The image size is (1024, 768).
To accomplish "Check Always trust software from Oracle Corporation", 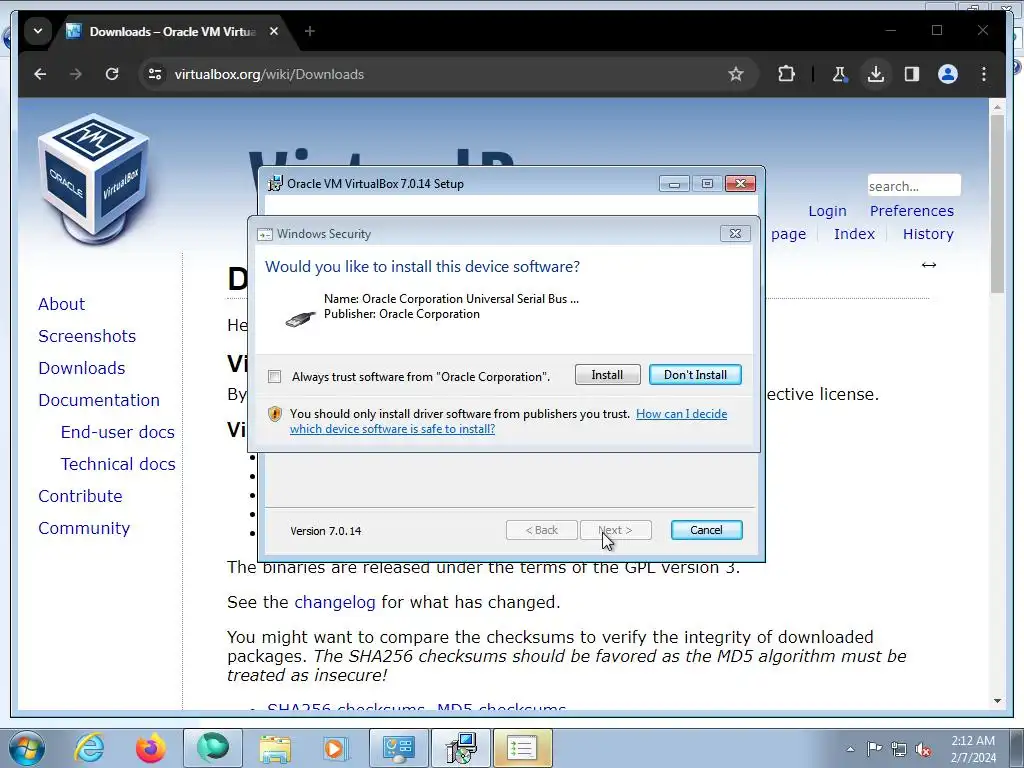I will pos(275,377).
